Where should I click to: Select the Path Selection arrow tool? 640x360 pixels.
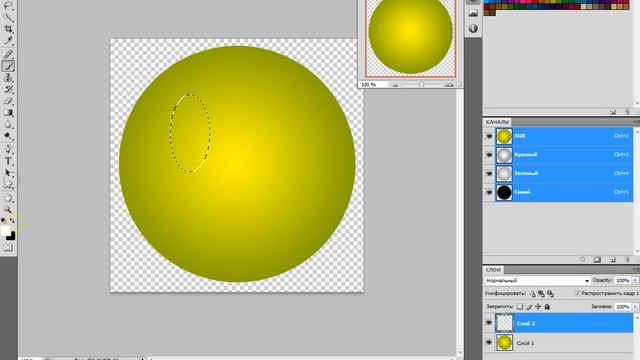click(8, 173)
